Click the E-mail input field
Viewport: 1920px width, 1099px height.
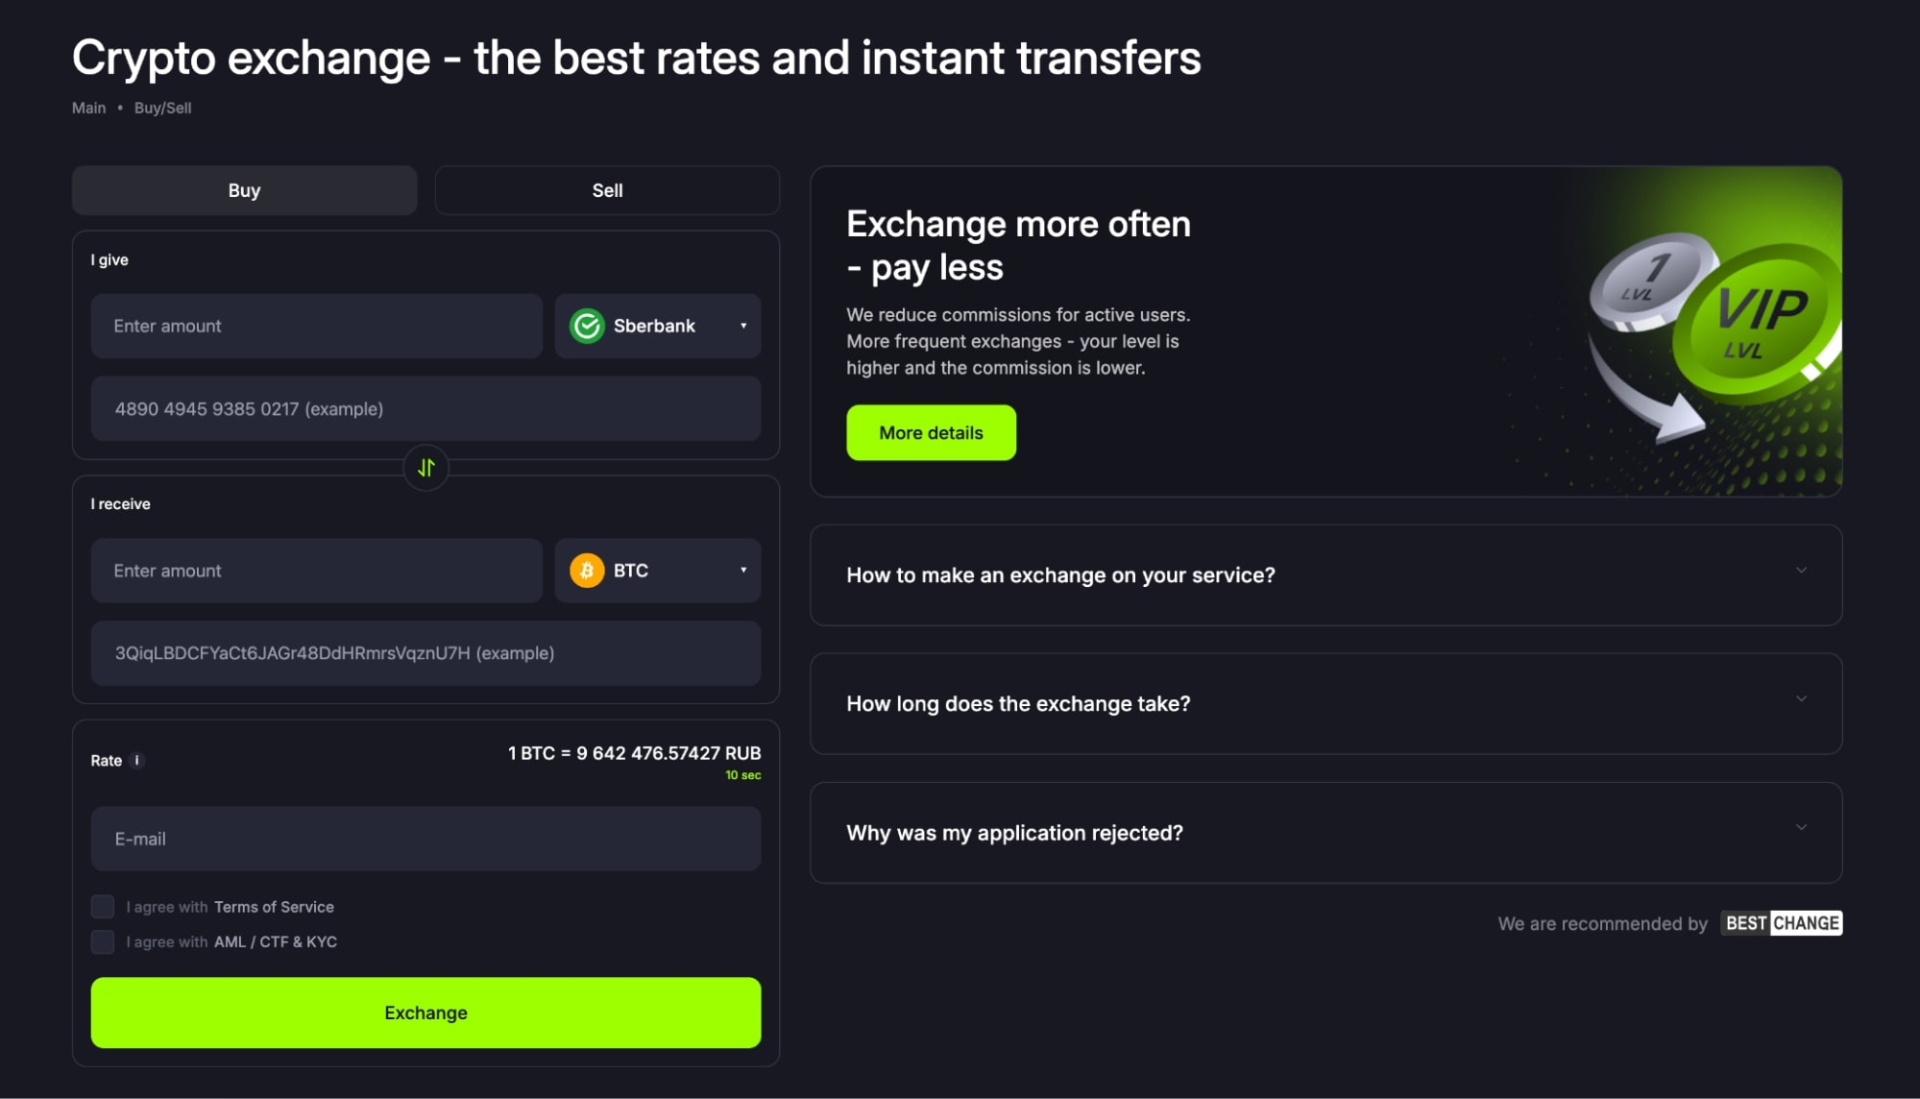coord(426,839)
